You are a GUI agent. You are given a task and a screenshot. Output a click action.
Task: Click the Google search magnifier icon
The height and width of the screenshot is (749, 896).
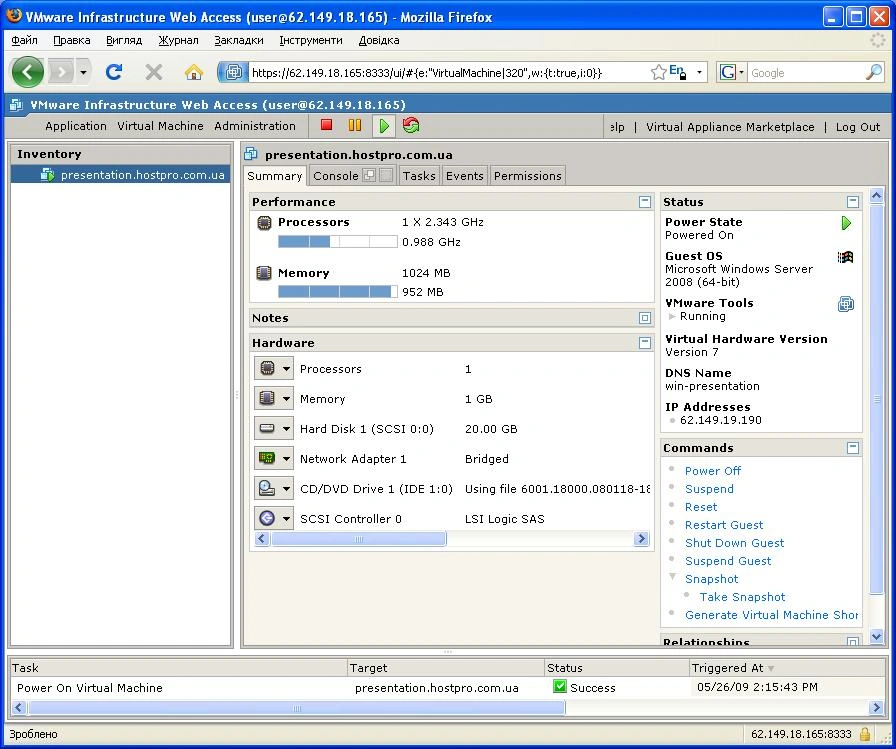[x=874, y=72]
